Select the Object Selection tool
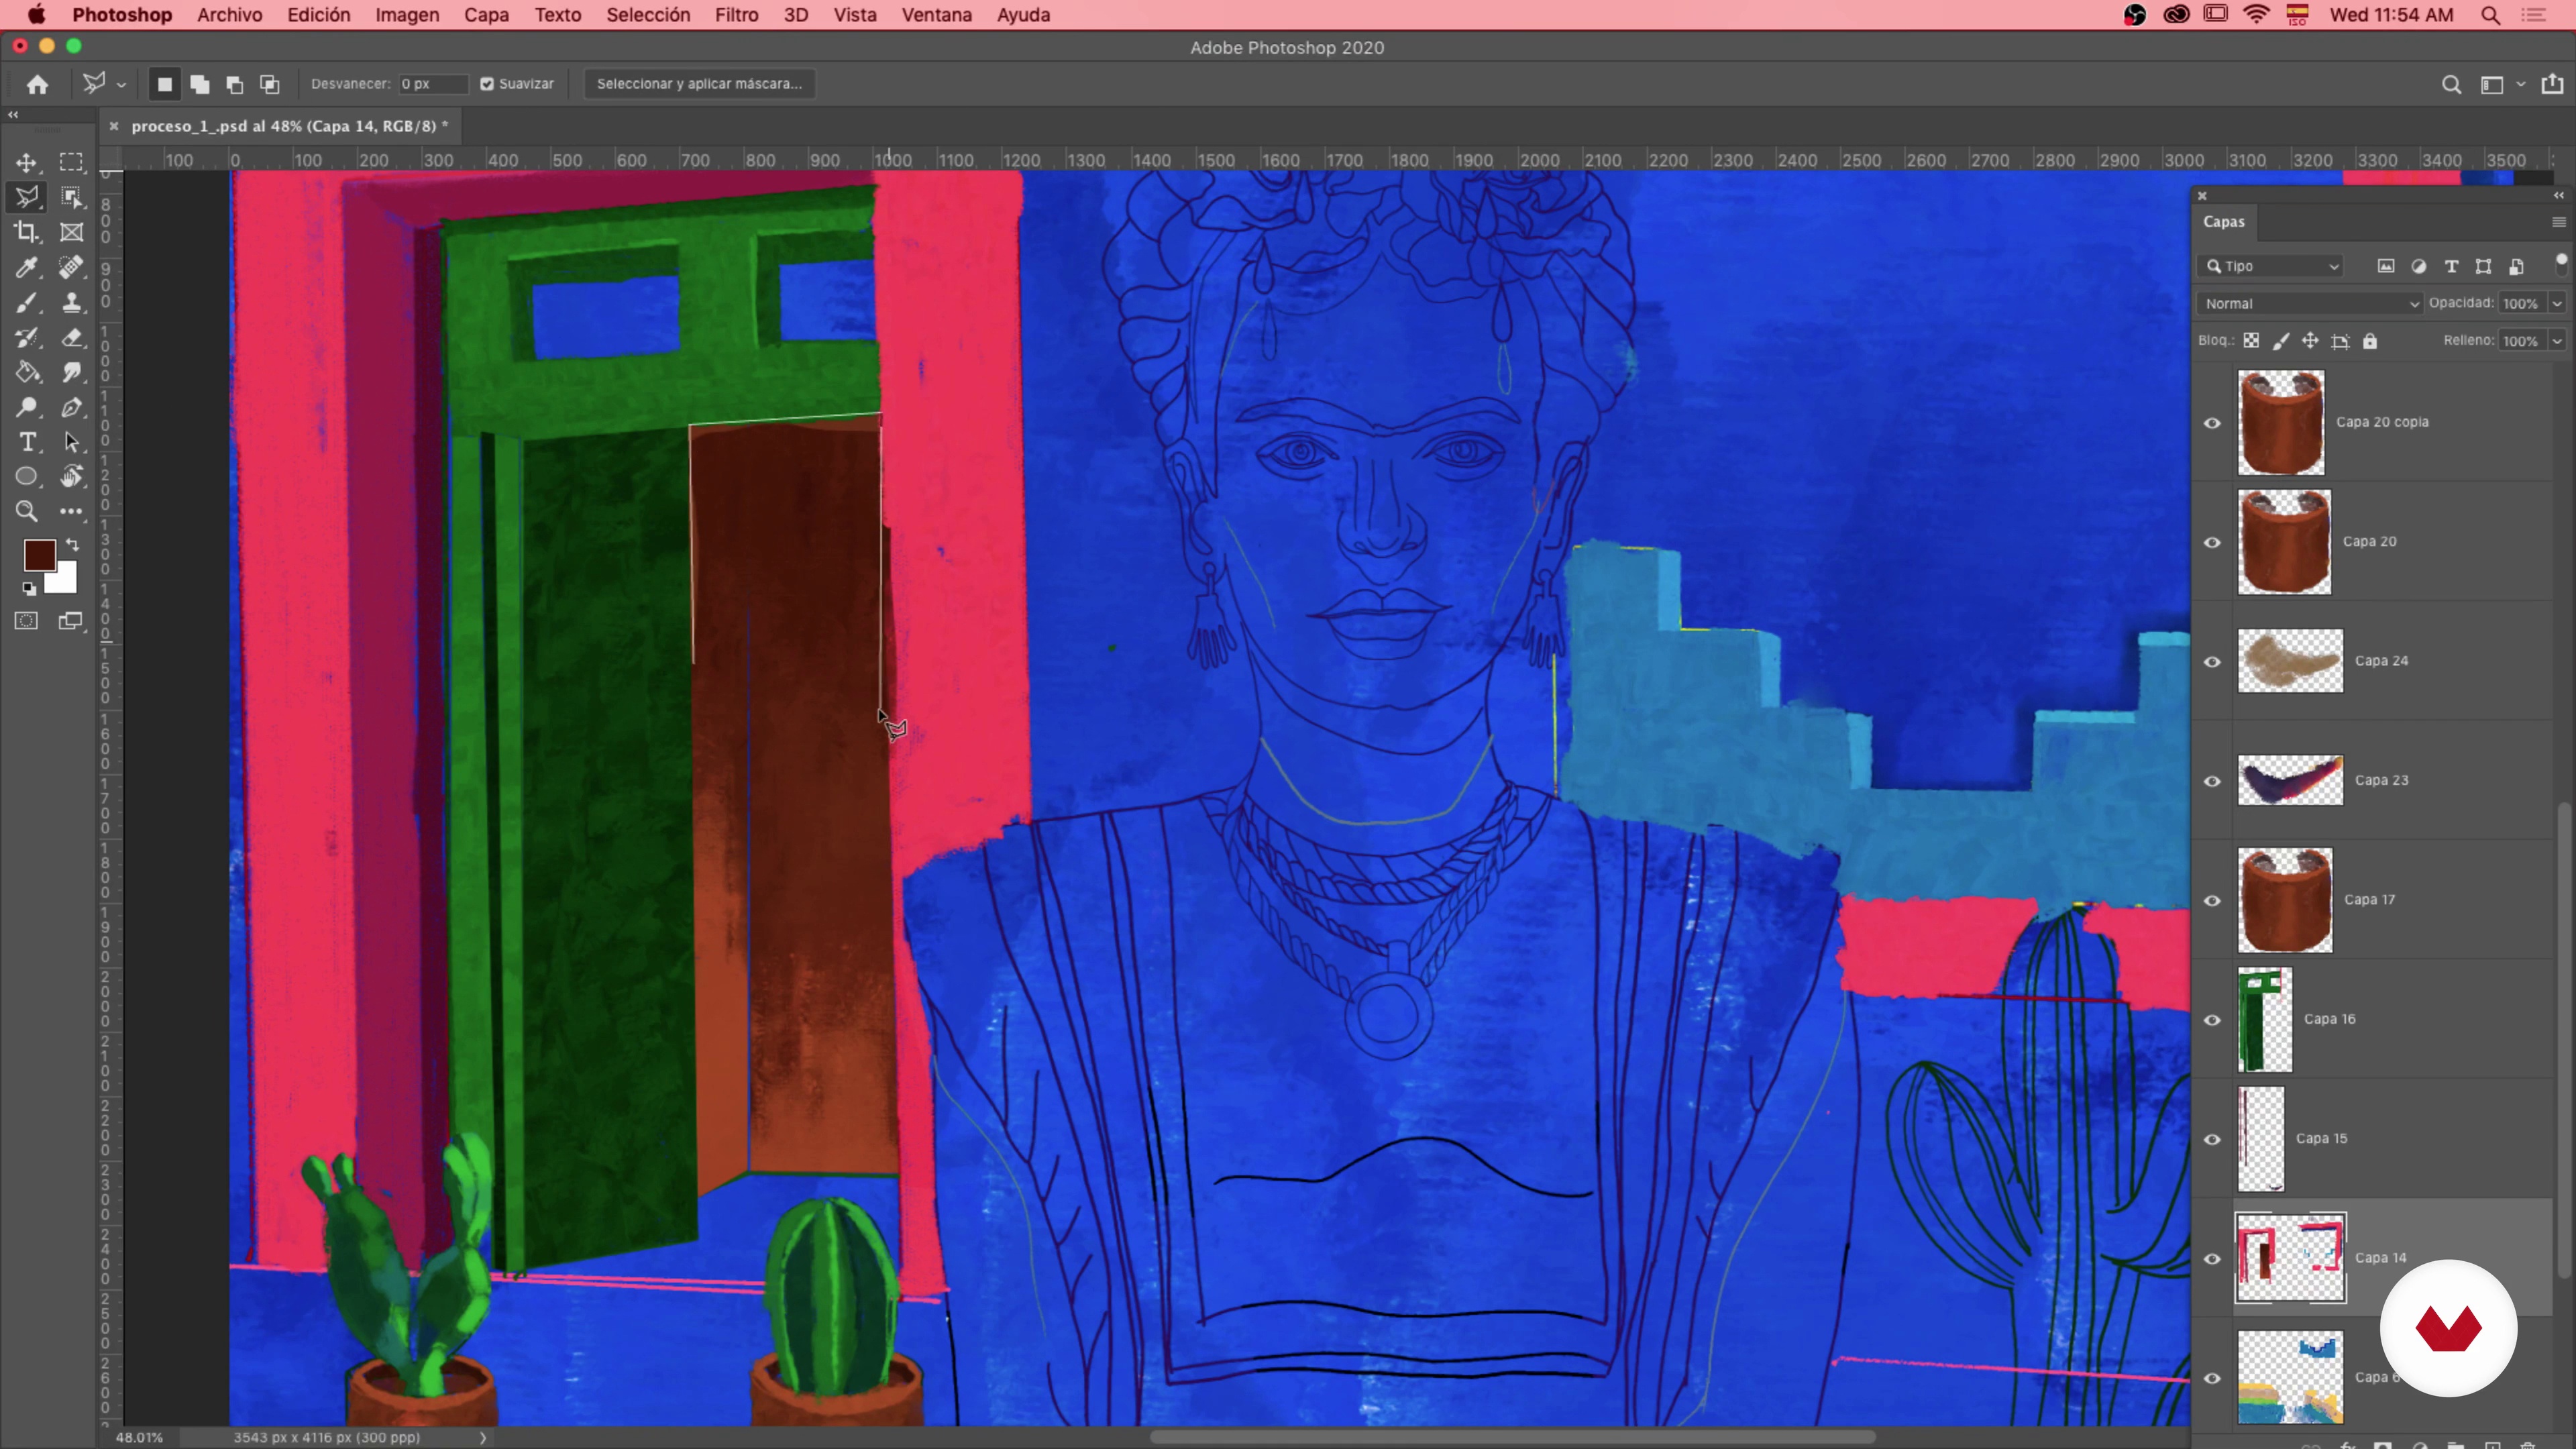Image resolution: width=2576 pixels, height=1449 pixels. coord(71,197)
